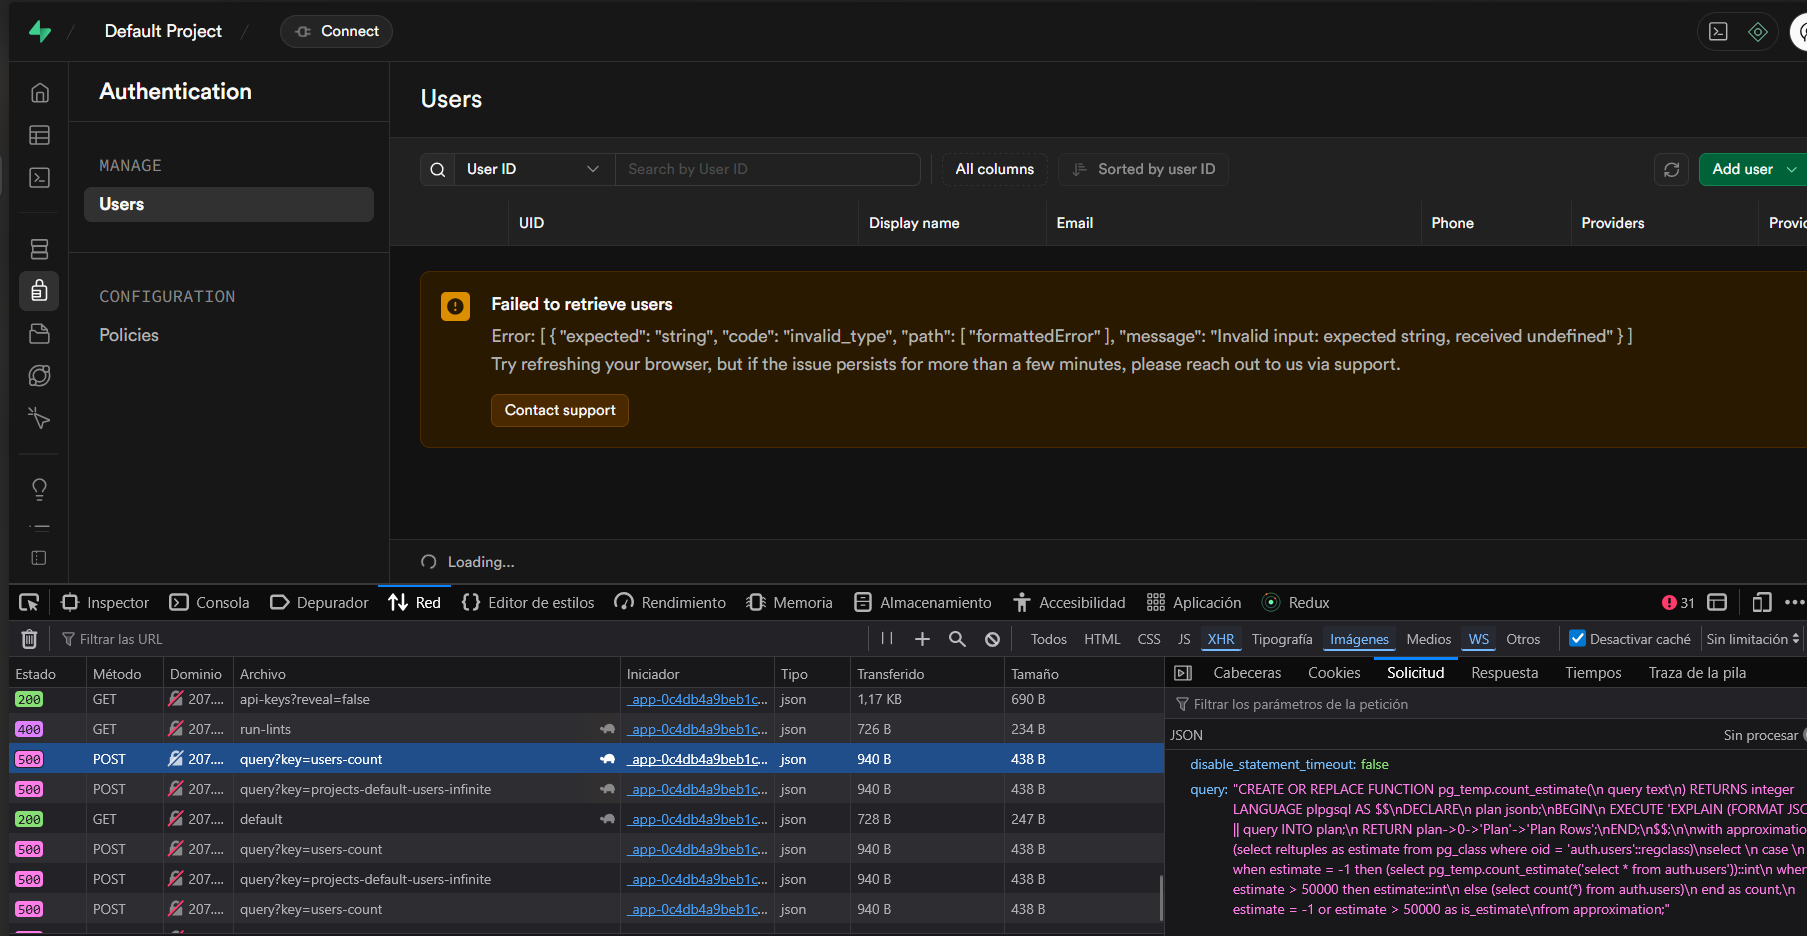Click the Search by User ID field
1807x936 pixels.
766,170
